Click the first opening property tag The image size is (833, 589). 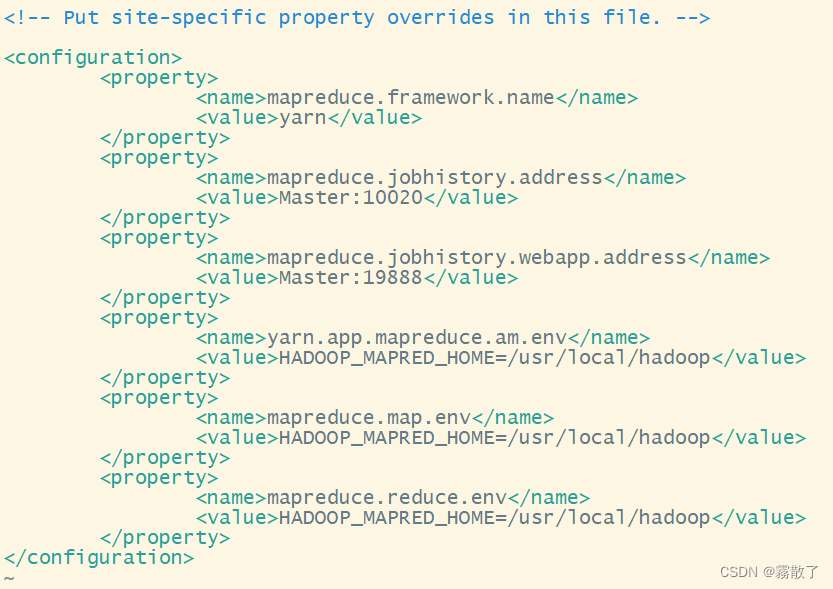click(x=159, y=79)
